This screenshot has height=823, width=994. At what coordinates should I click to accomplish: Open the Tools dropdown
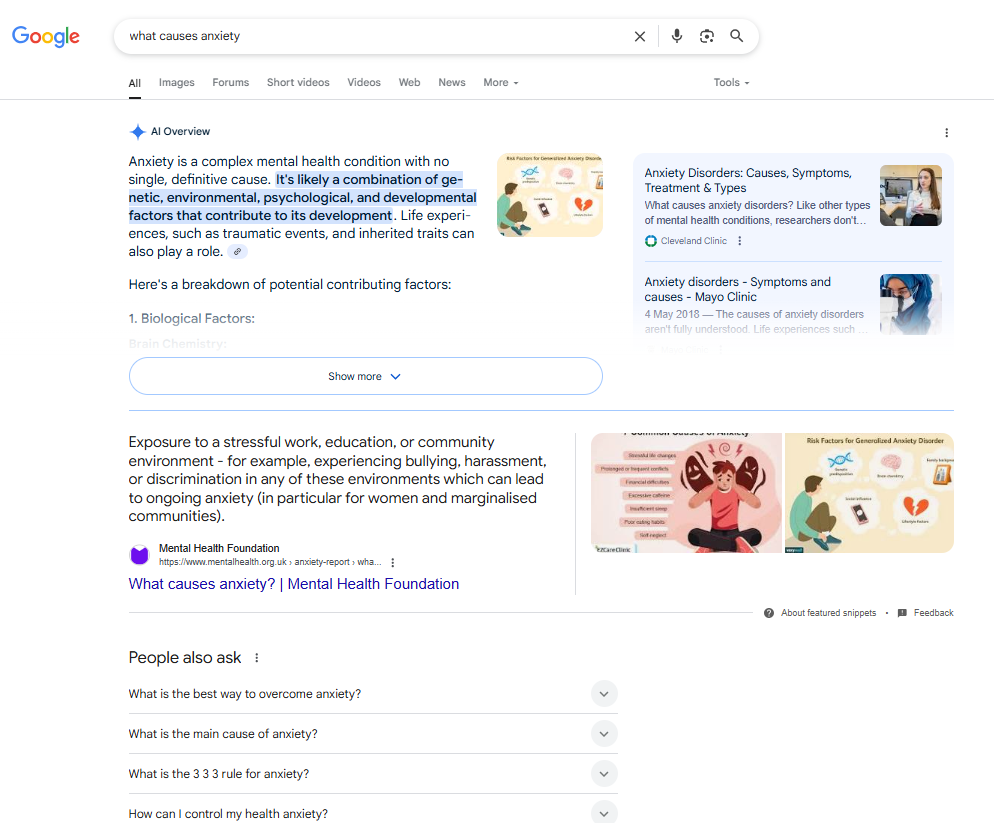click(731, 82)
